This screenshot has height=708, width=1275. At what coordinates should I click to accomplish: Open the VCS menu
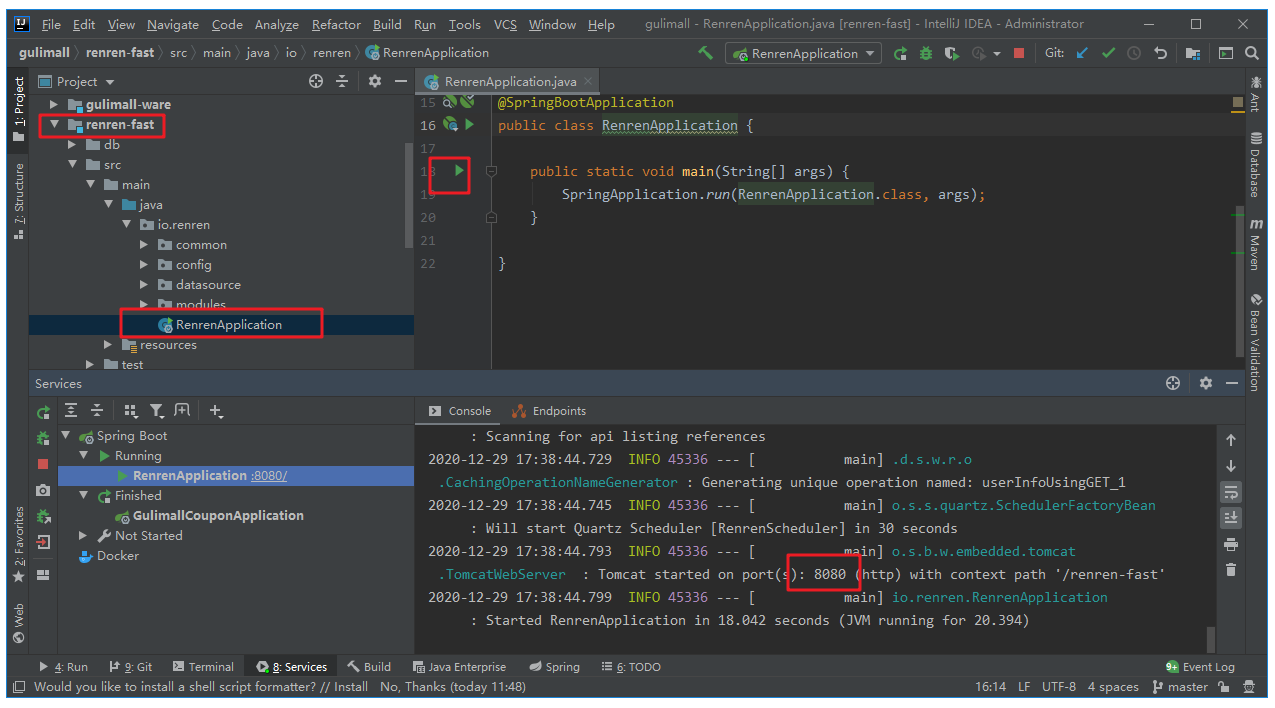(504, 24)
